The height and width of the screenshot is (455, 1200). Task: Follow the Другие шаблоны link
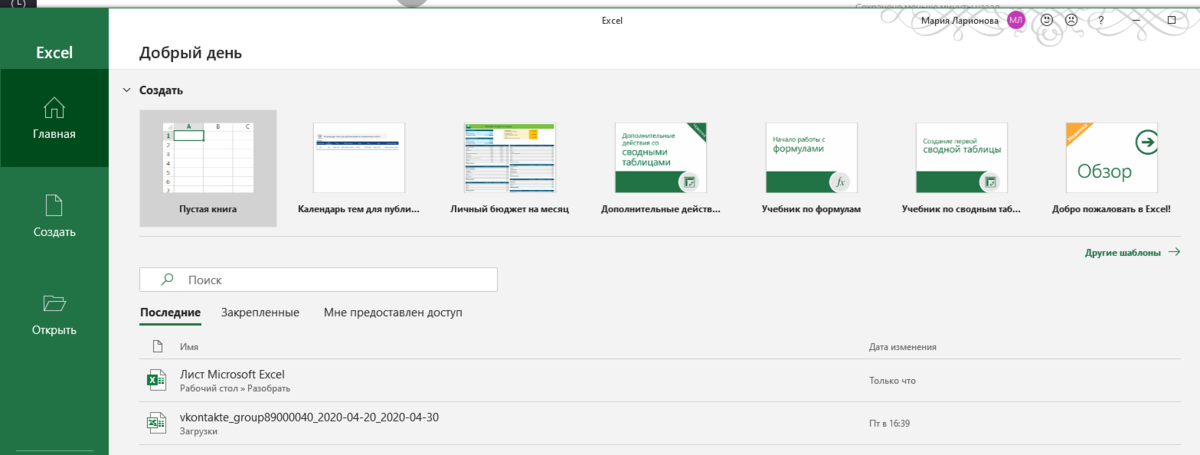[1132, 253]
